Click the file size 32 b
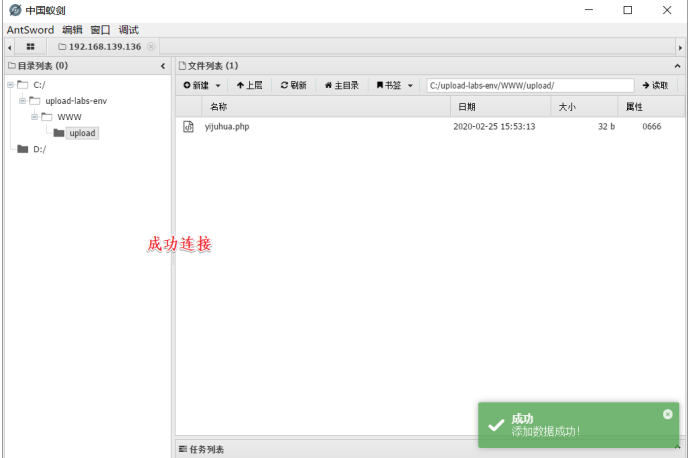Image resolution: width=693 pixels, height=458 pixels. tap(606, 126)
